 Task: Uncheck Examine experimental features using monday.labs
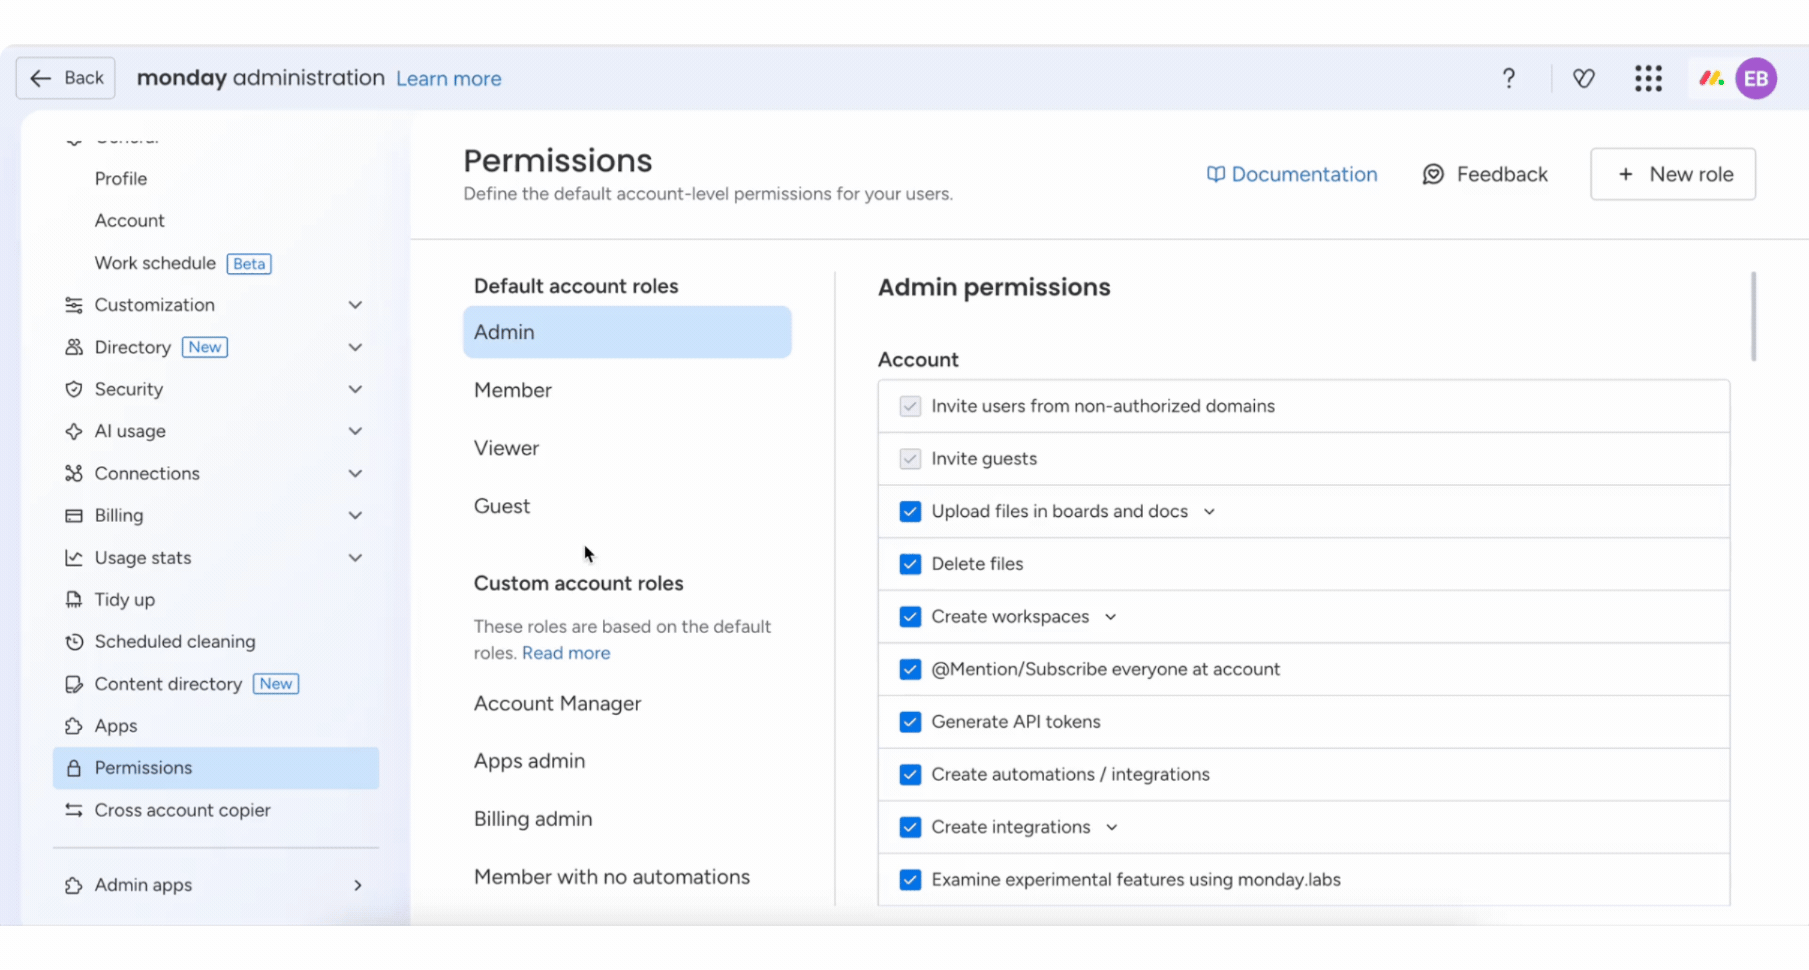pos(910,880)
